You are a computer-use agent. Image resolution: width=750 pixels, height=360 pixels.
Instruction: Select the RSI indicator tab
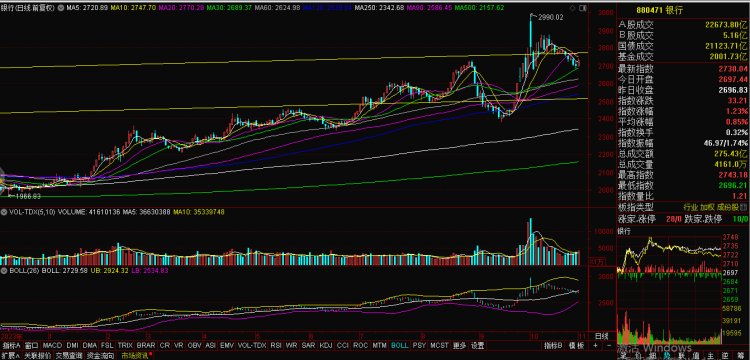point(276,345)
